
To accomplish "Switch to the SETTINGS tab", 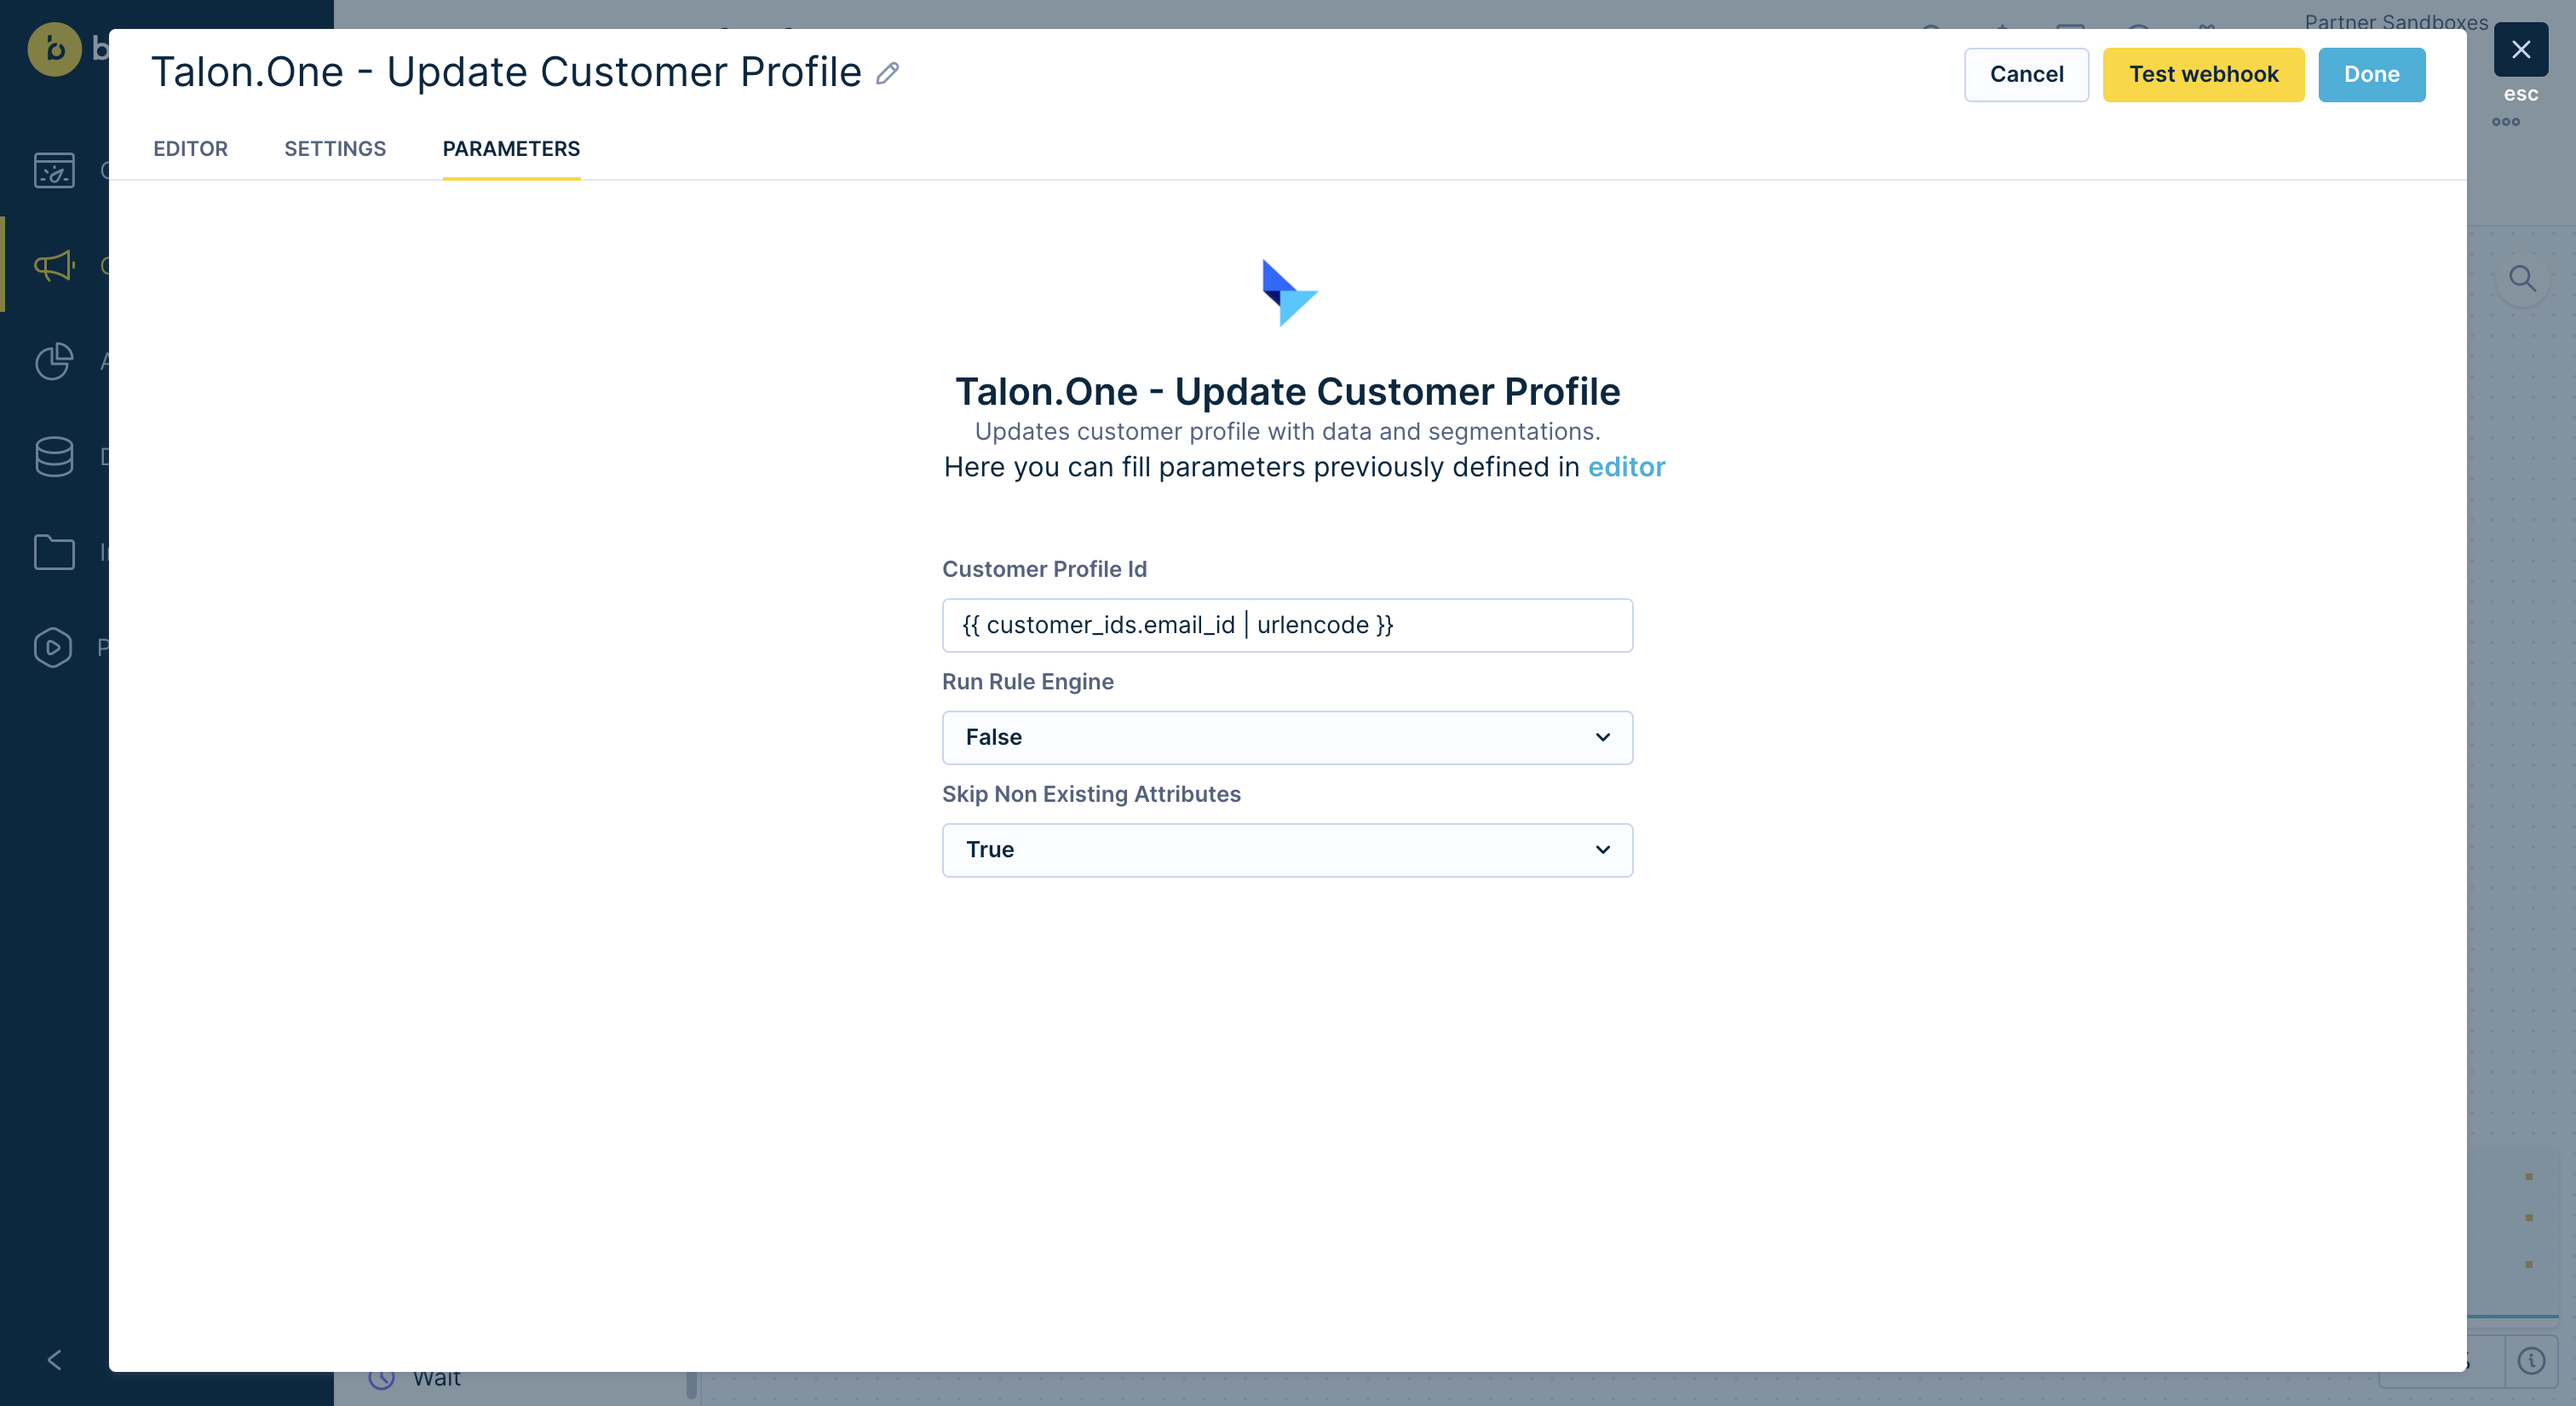I will (335, 149).
